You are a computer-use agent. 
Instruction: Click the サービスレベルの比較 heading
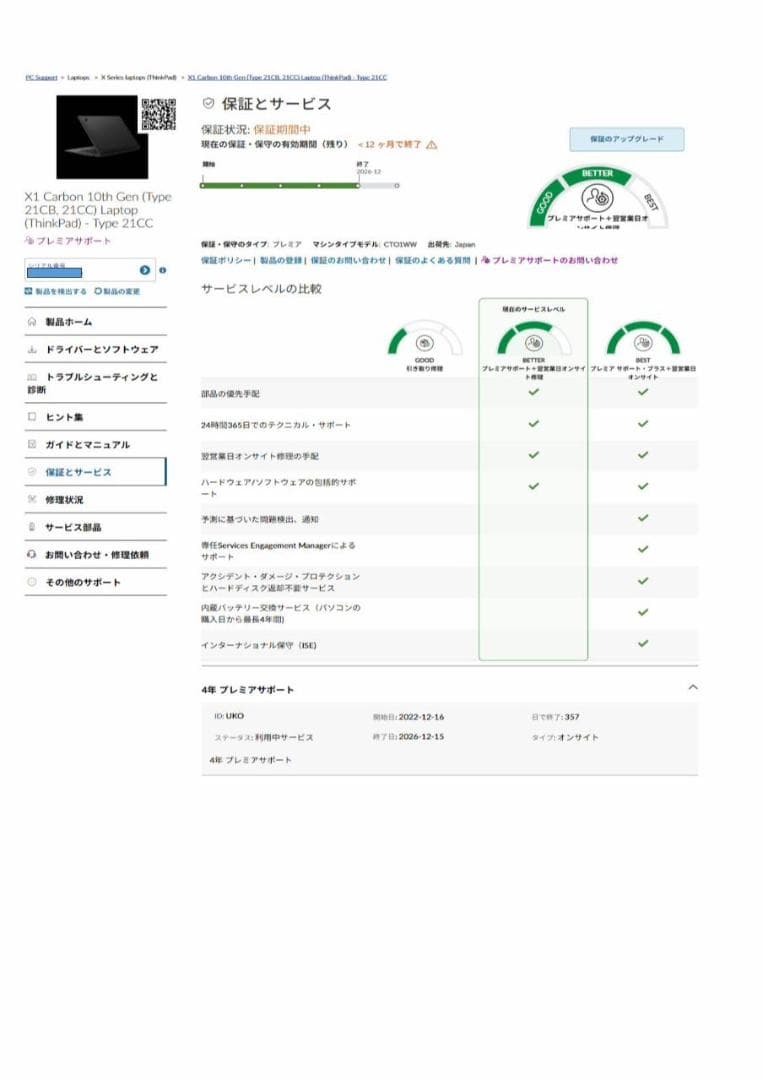tap(261, 289)
